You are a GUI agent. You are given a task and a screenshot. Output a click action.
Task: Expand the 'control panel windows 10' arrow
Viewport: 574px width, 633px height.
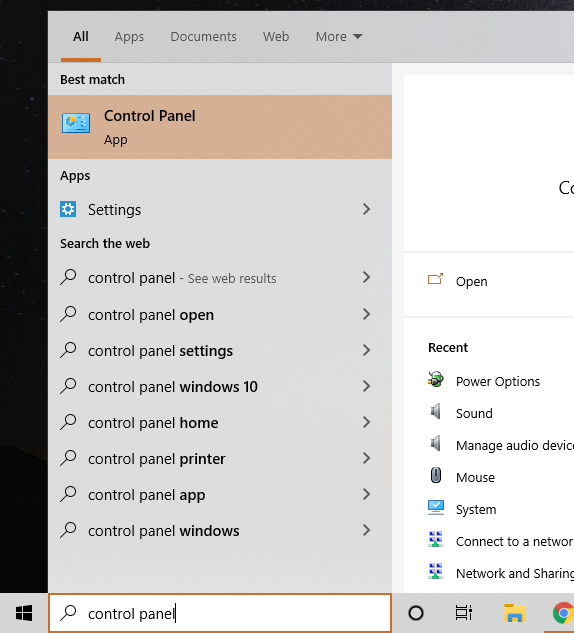tap(366, 386)
